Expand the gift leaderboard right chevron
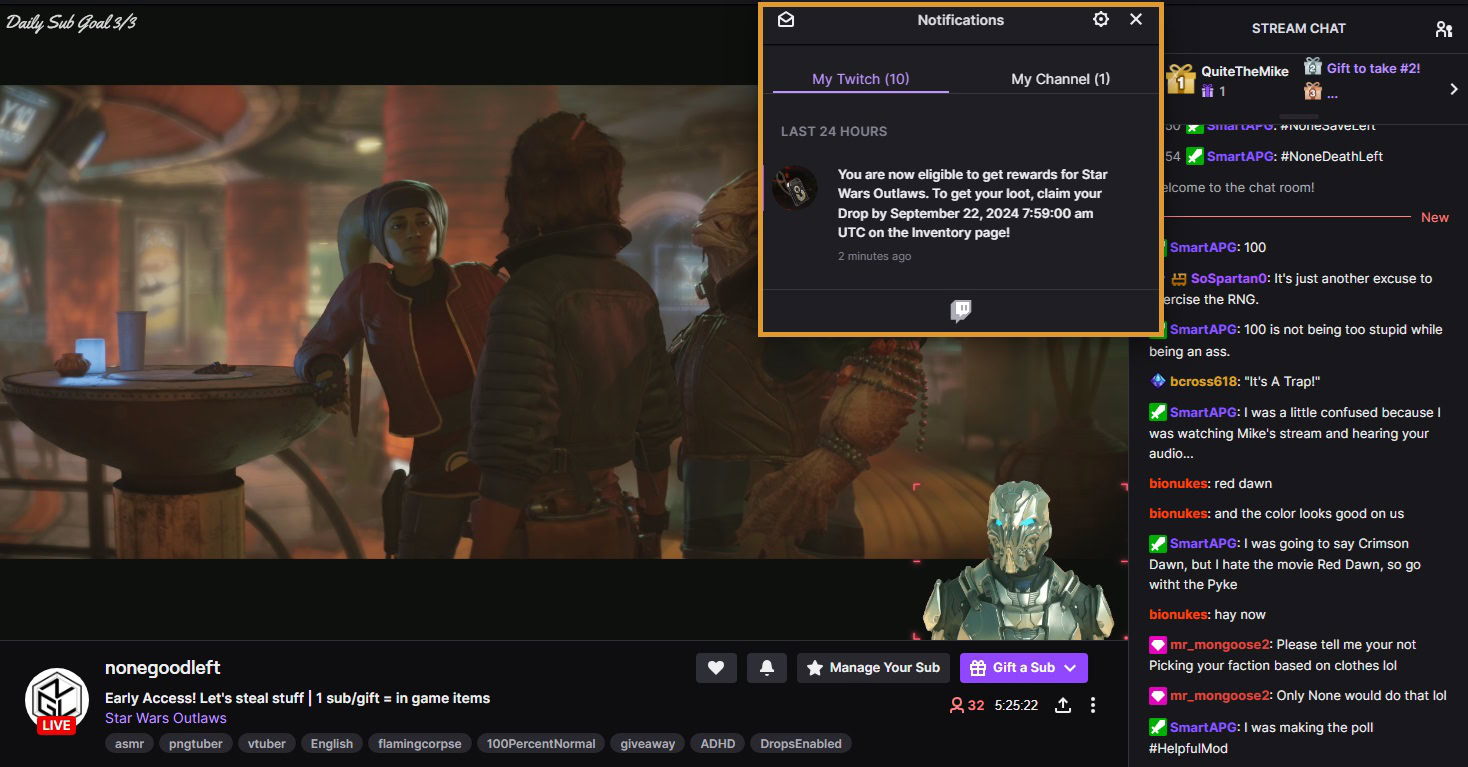 pyautogui.click(x=1454, y=89)
